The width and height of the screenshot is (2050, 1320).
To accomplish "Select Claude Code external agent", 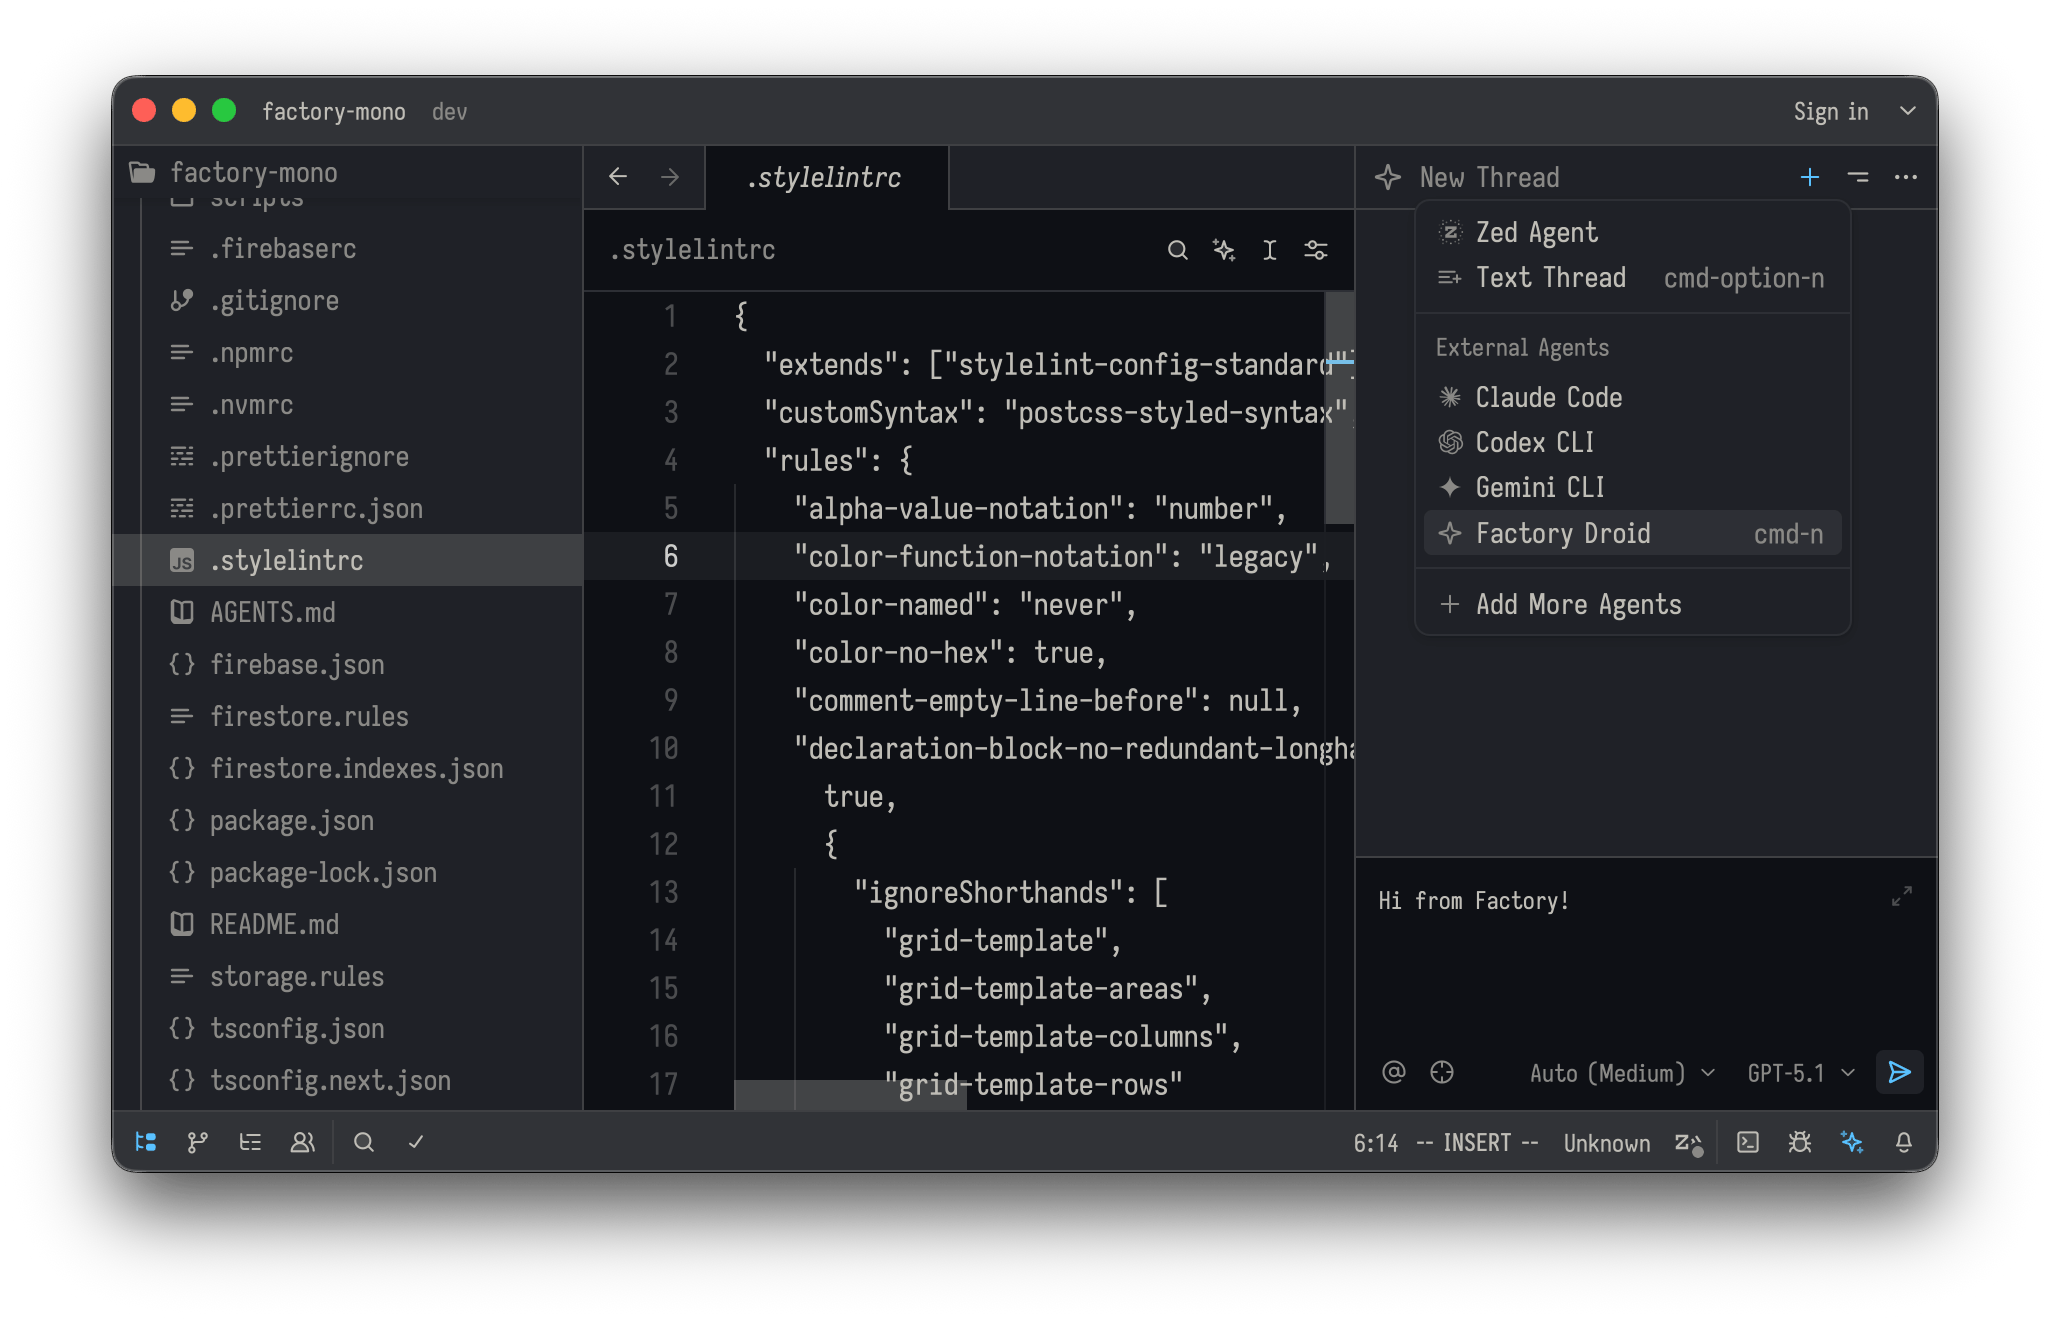I will coord(1632,397).
